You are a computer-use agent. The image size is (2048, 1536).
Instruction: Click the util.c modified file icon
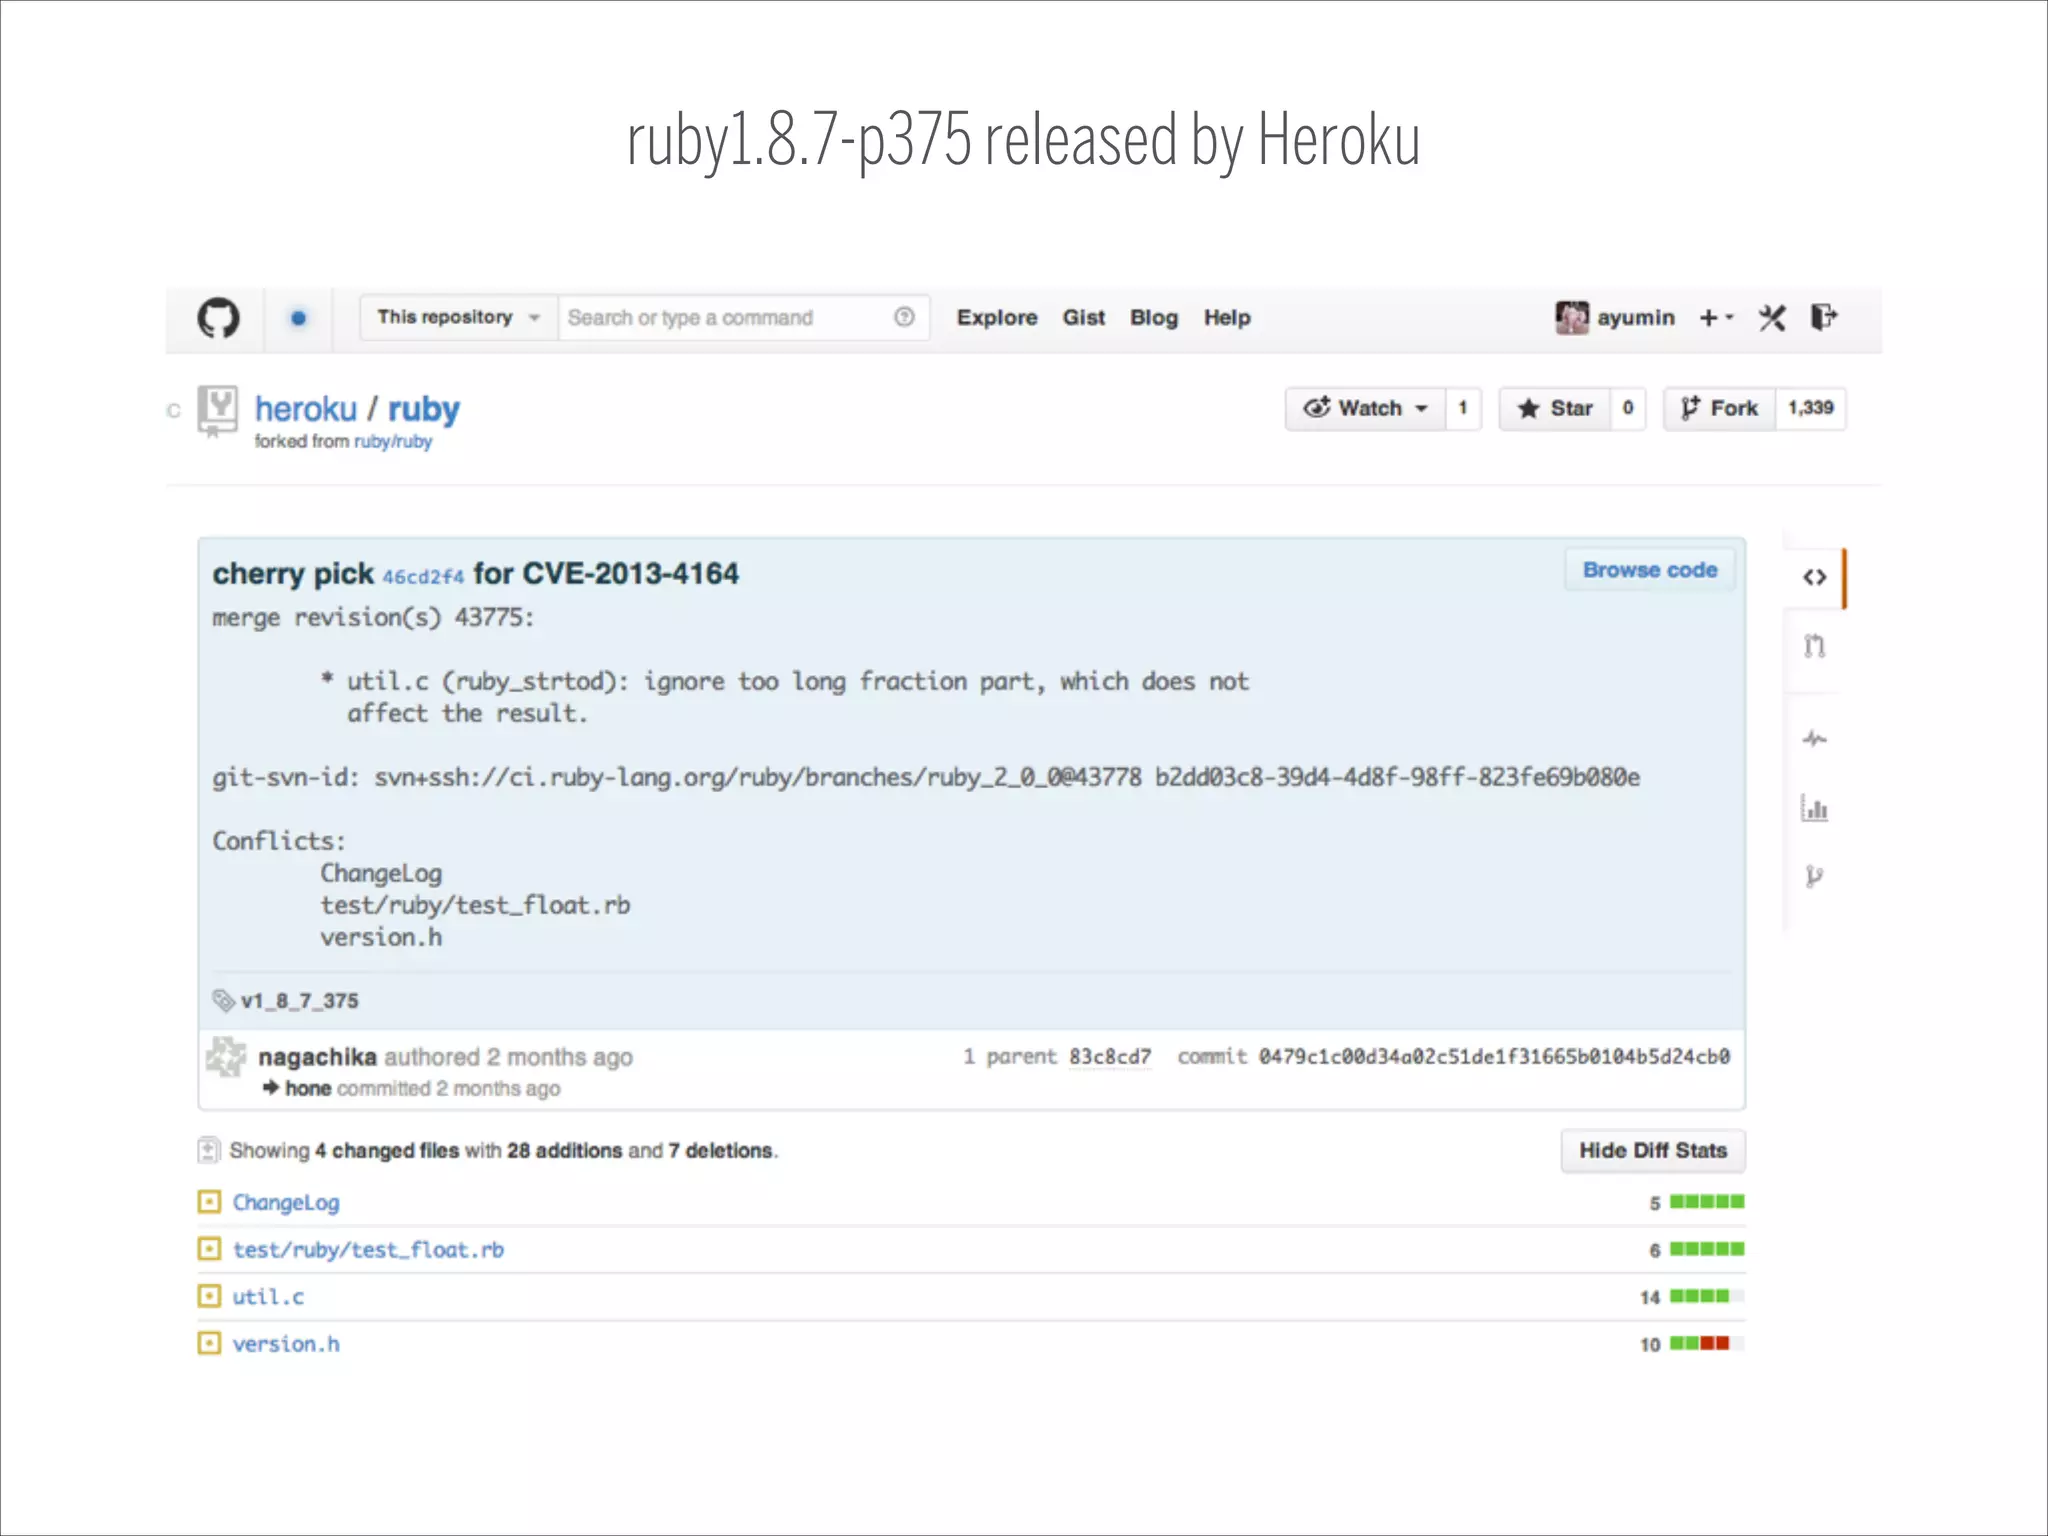209,1296
